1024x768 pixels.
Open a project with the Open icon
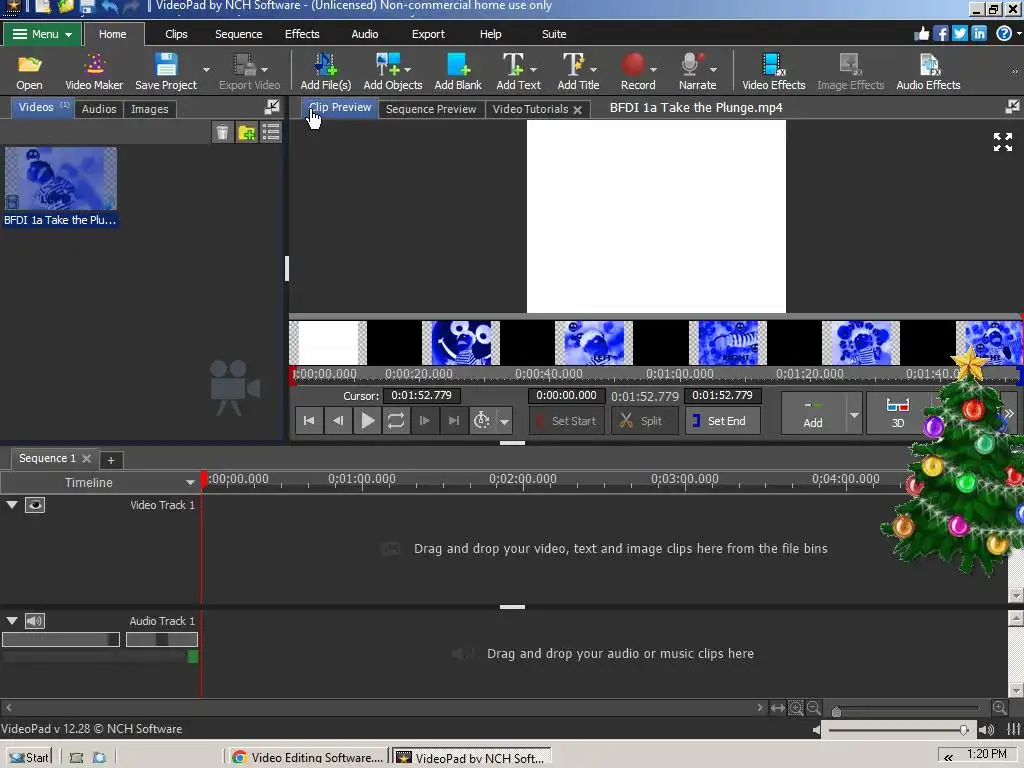(x=29, y=71)
